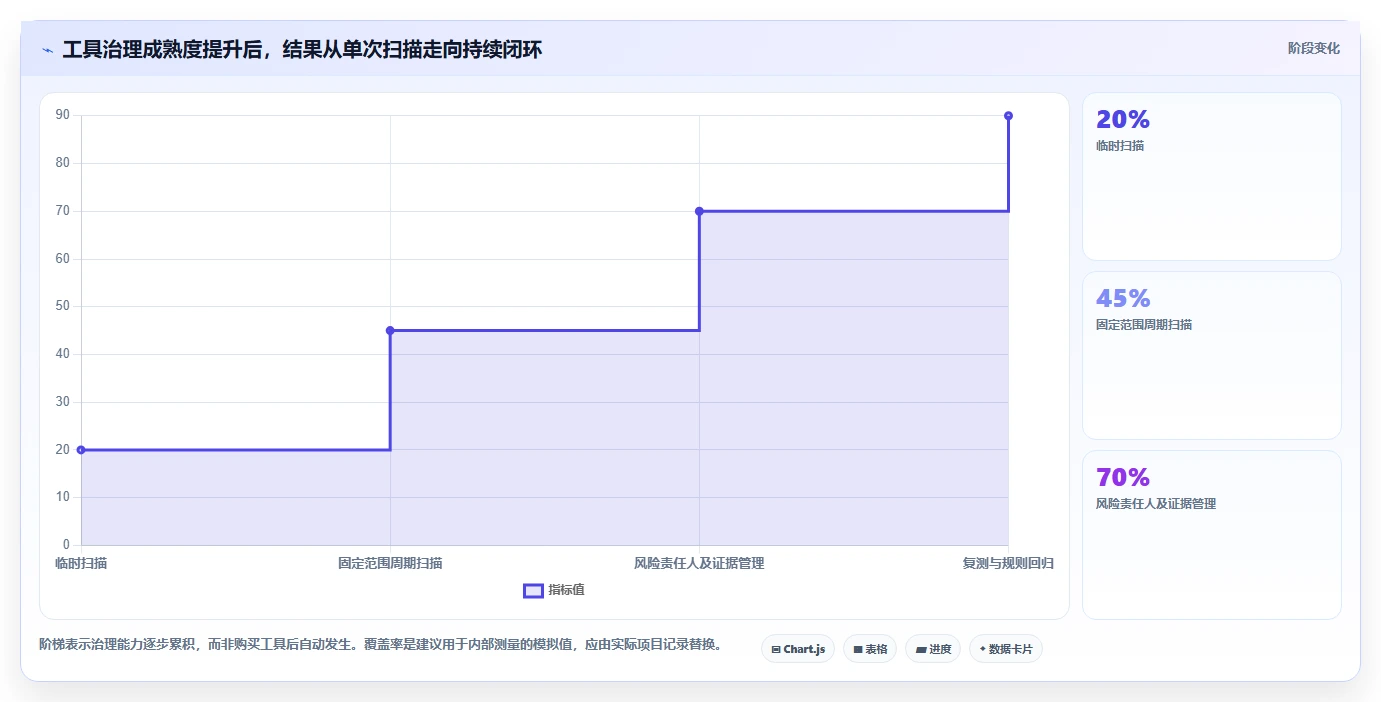
Task: Click the 指标值 legend color box
Action: pyautogui.click(x=533, y=590)
